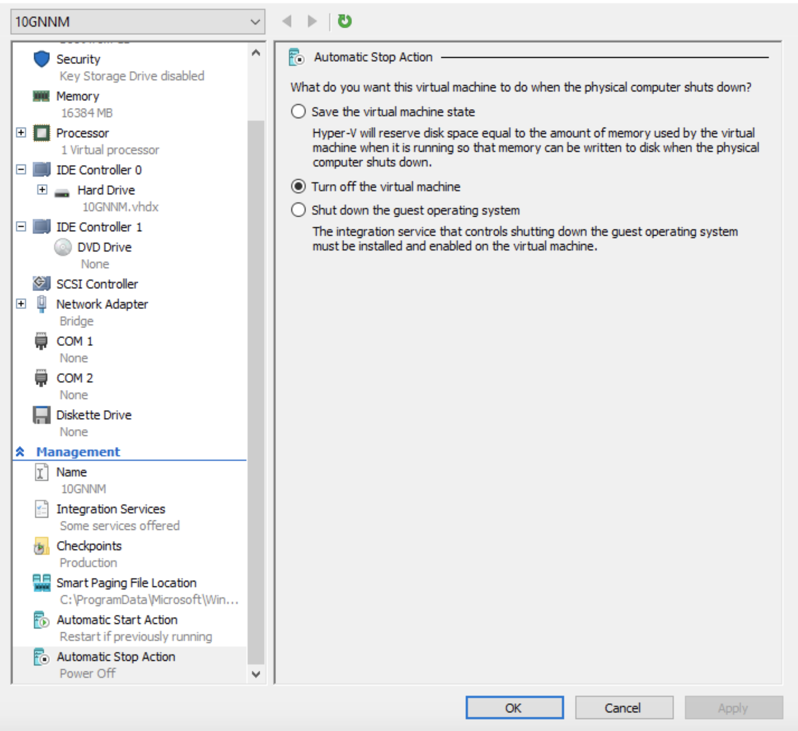Image resolution: width=798 pixels, height=731 pixels.
Task: Click the Smart Paging File Location icon
Action: 41,583
